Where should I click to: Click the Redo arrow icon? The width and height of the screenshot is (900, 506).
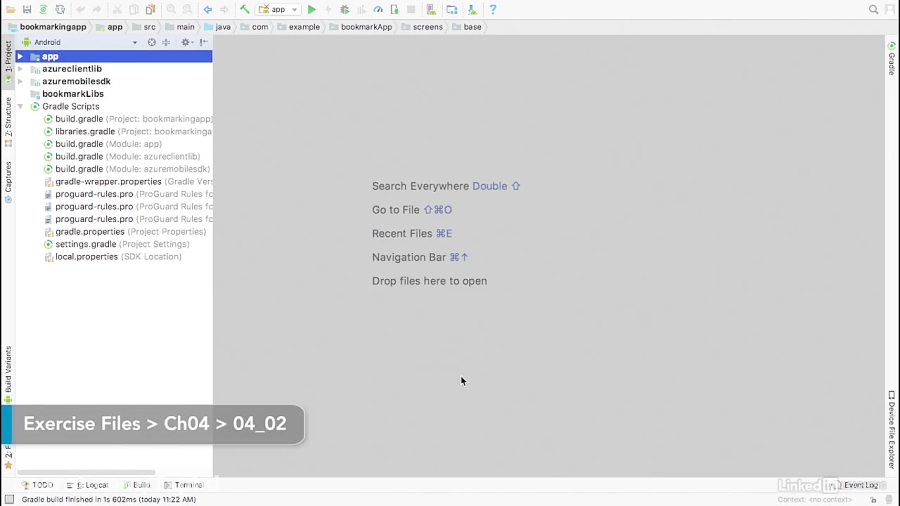96,10
